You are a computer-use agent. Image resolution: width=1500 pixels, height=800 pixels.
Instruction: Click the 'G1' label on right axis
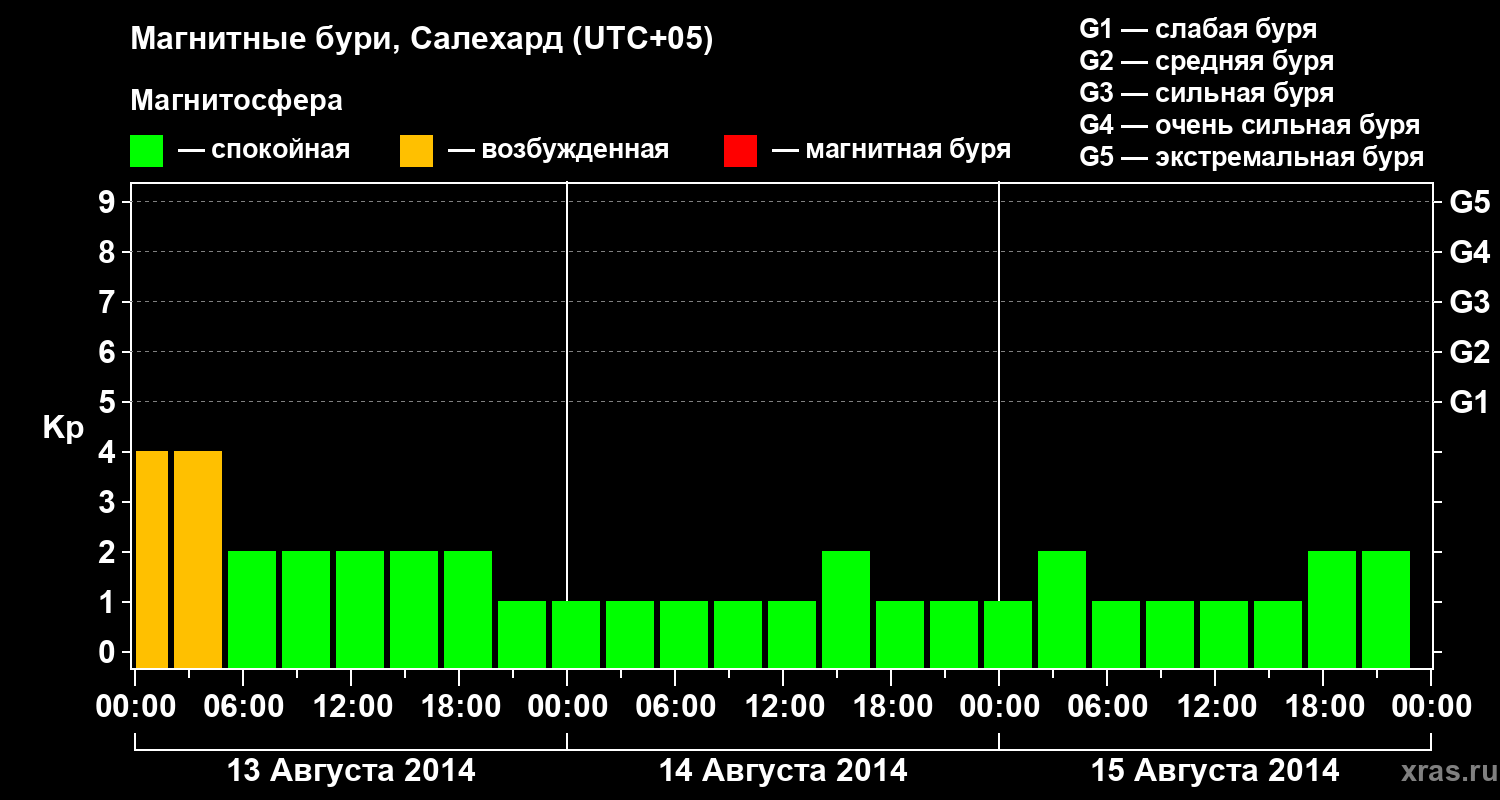1469,402
